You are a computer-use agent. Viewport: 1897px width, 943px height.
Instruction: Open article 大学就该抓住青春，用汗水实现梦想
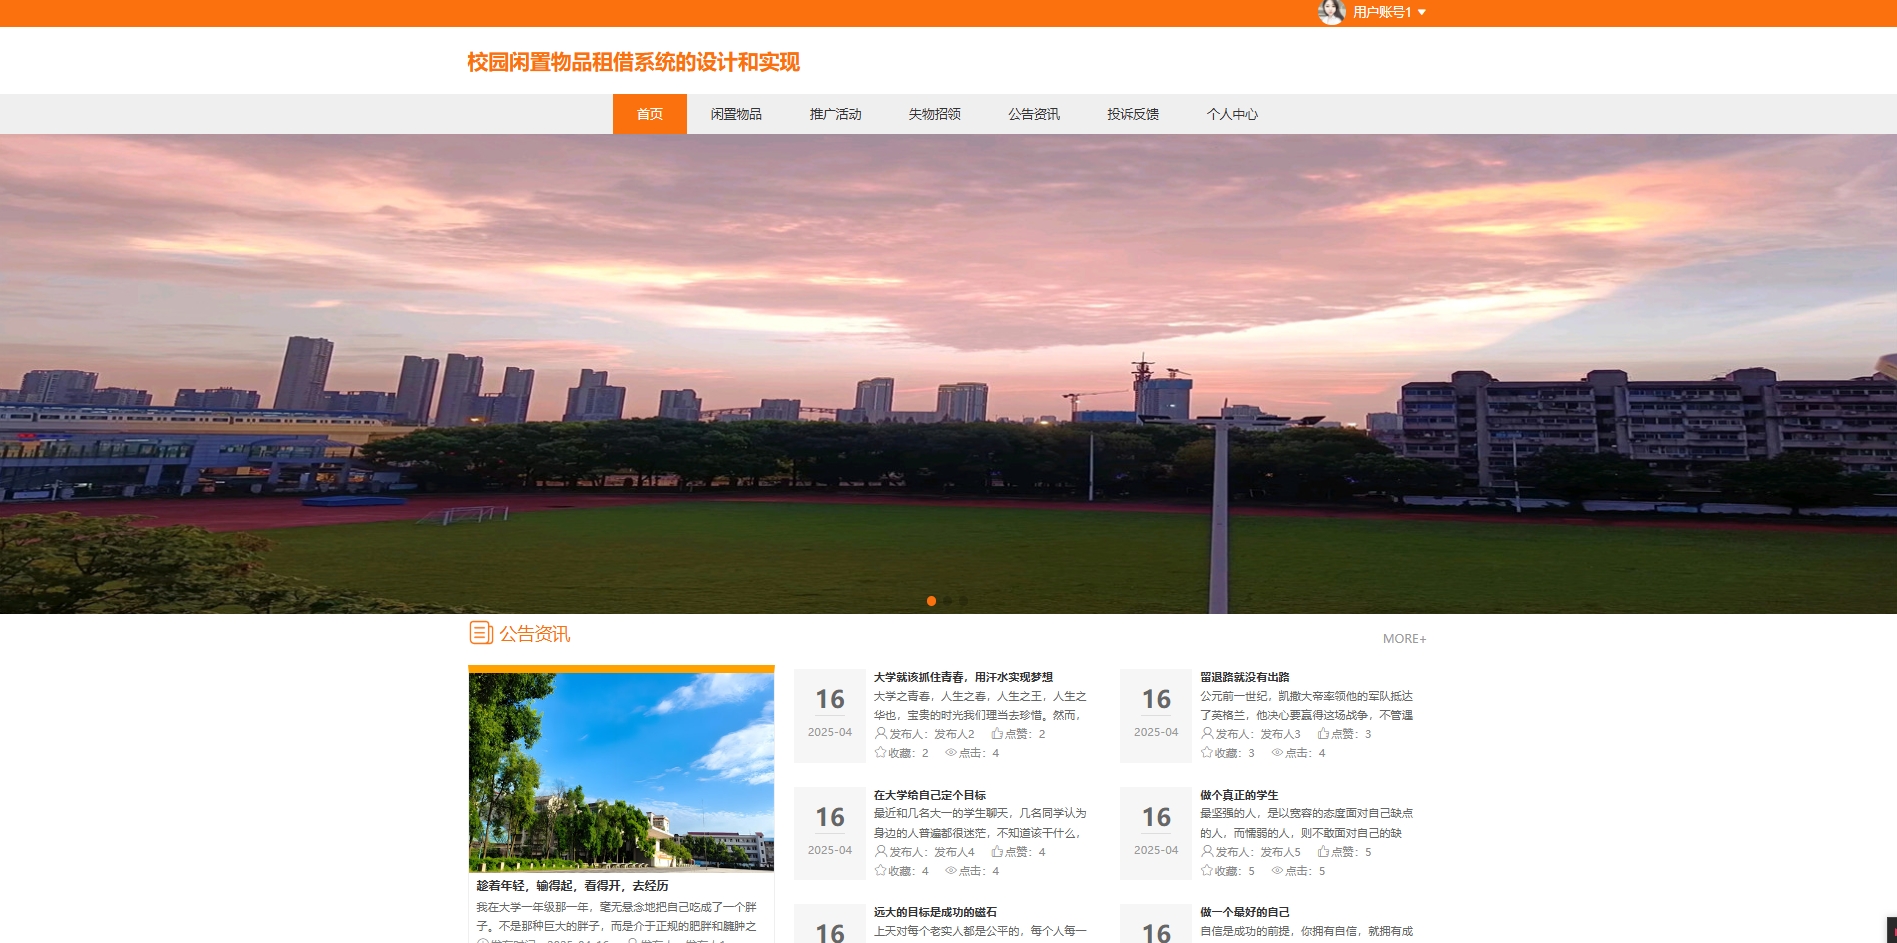963,677
